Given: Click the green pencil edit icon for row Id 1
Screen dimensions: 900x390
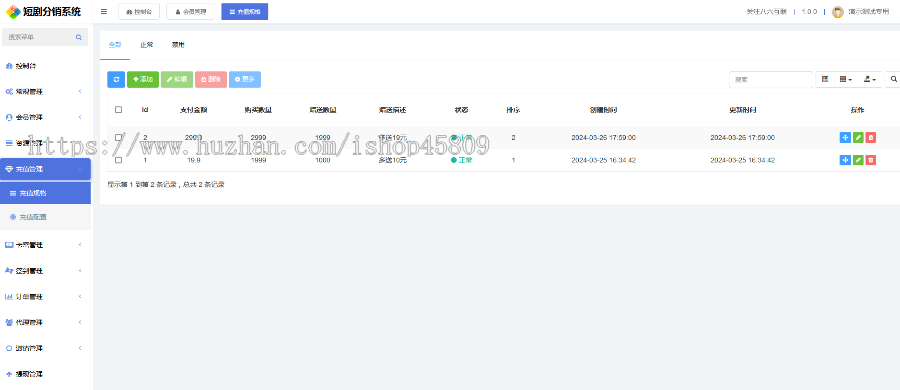Looking at the screenshot, I should click(x=858, y=160).
